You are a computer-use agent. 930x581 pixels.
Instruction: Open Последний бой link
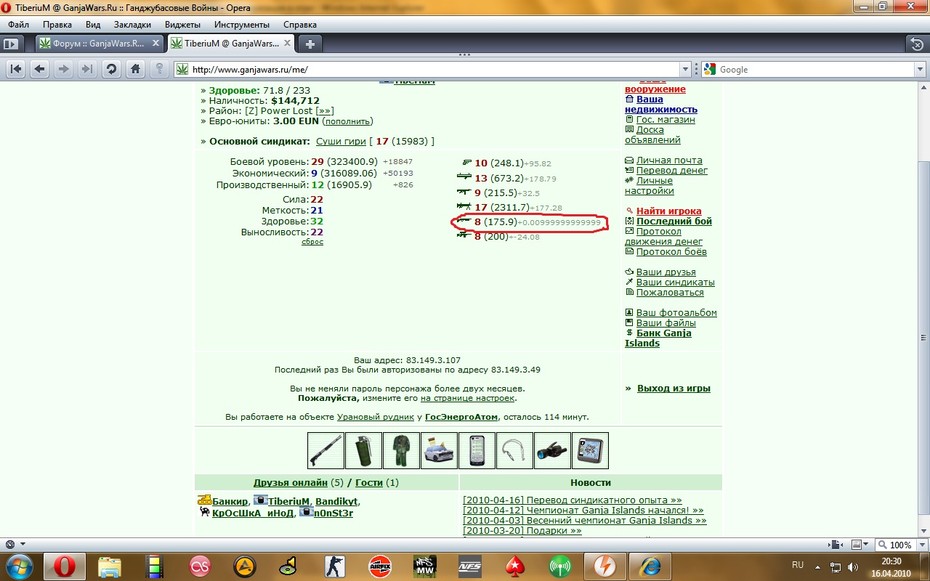[674, 221]
